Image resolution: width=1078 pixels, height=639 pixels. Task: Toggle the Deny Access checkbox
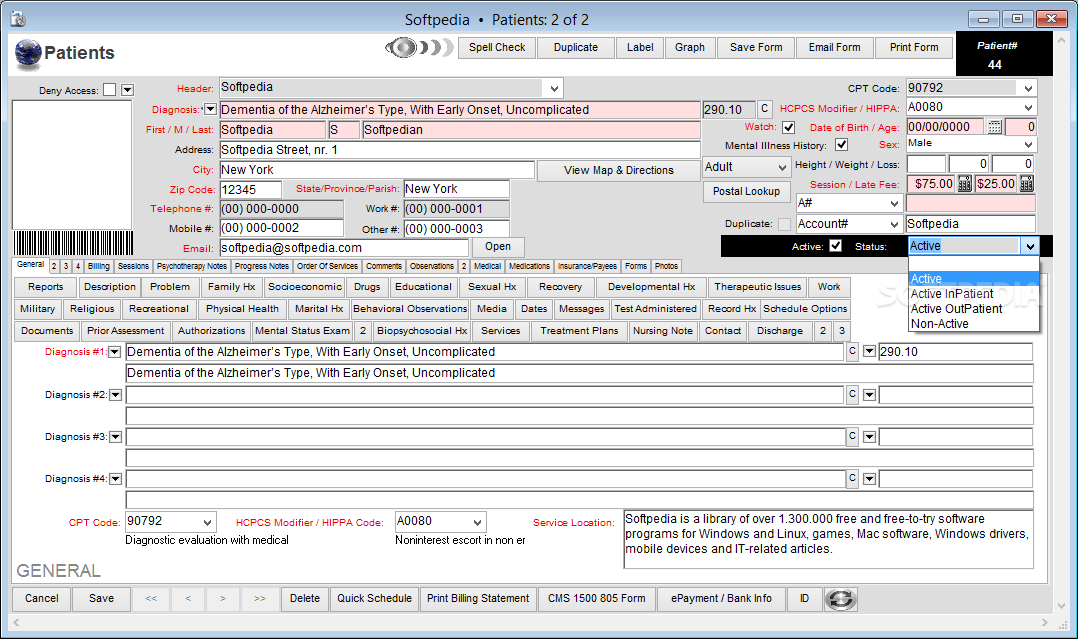coord(109,90)
